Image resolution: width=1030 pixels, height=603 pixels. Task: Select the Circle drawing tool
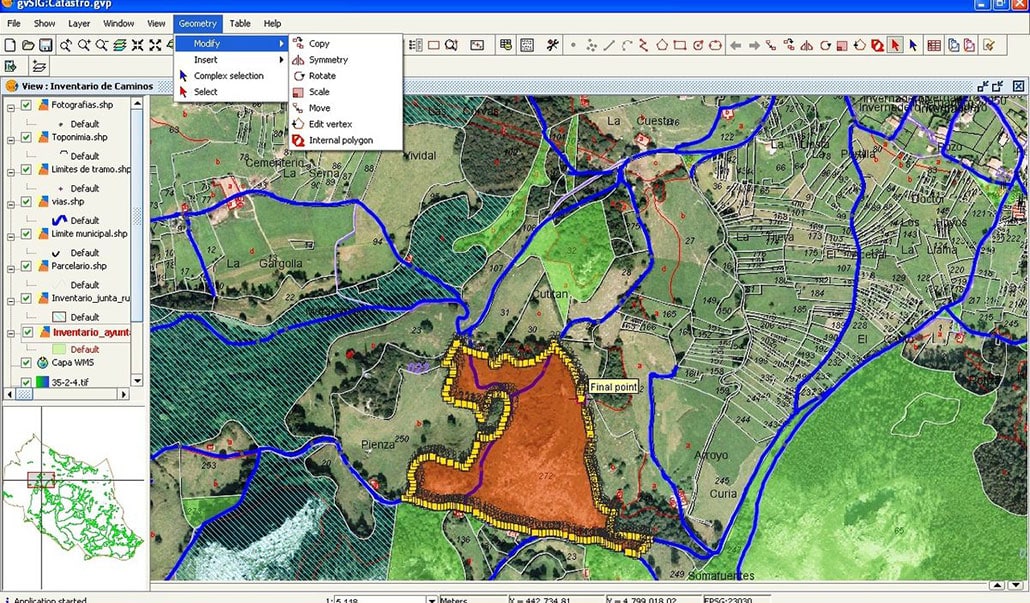click(698, 45)
